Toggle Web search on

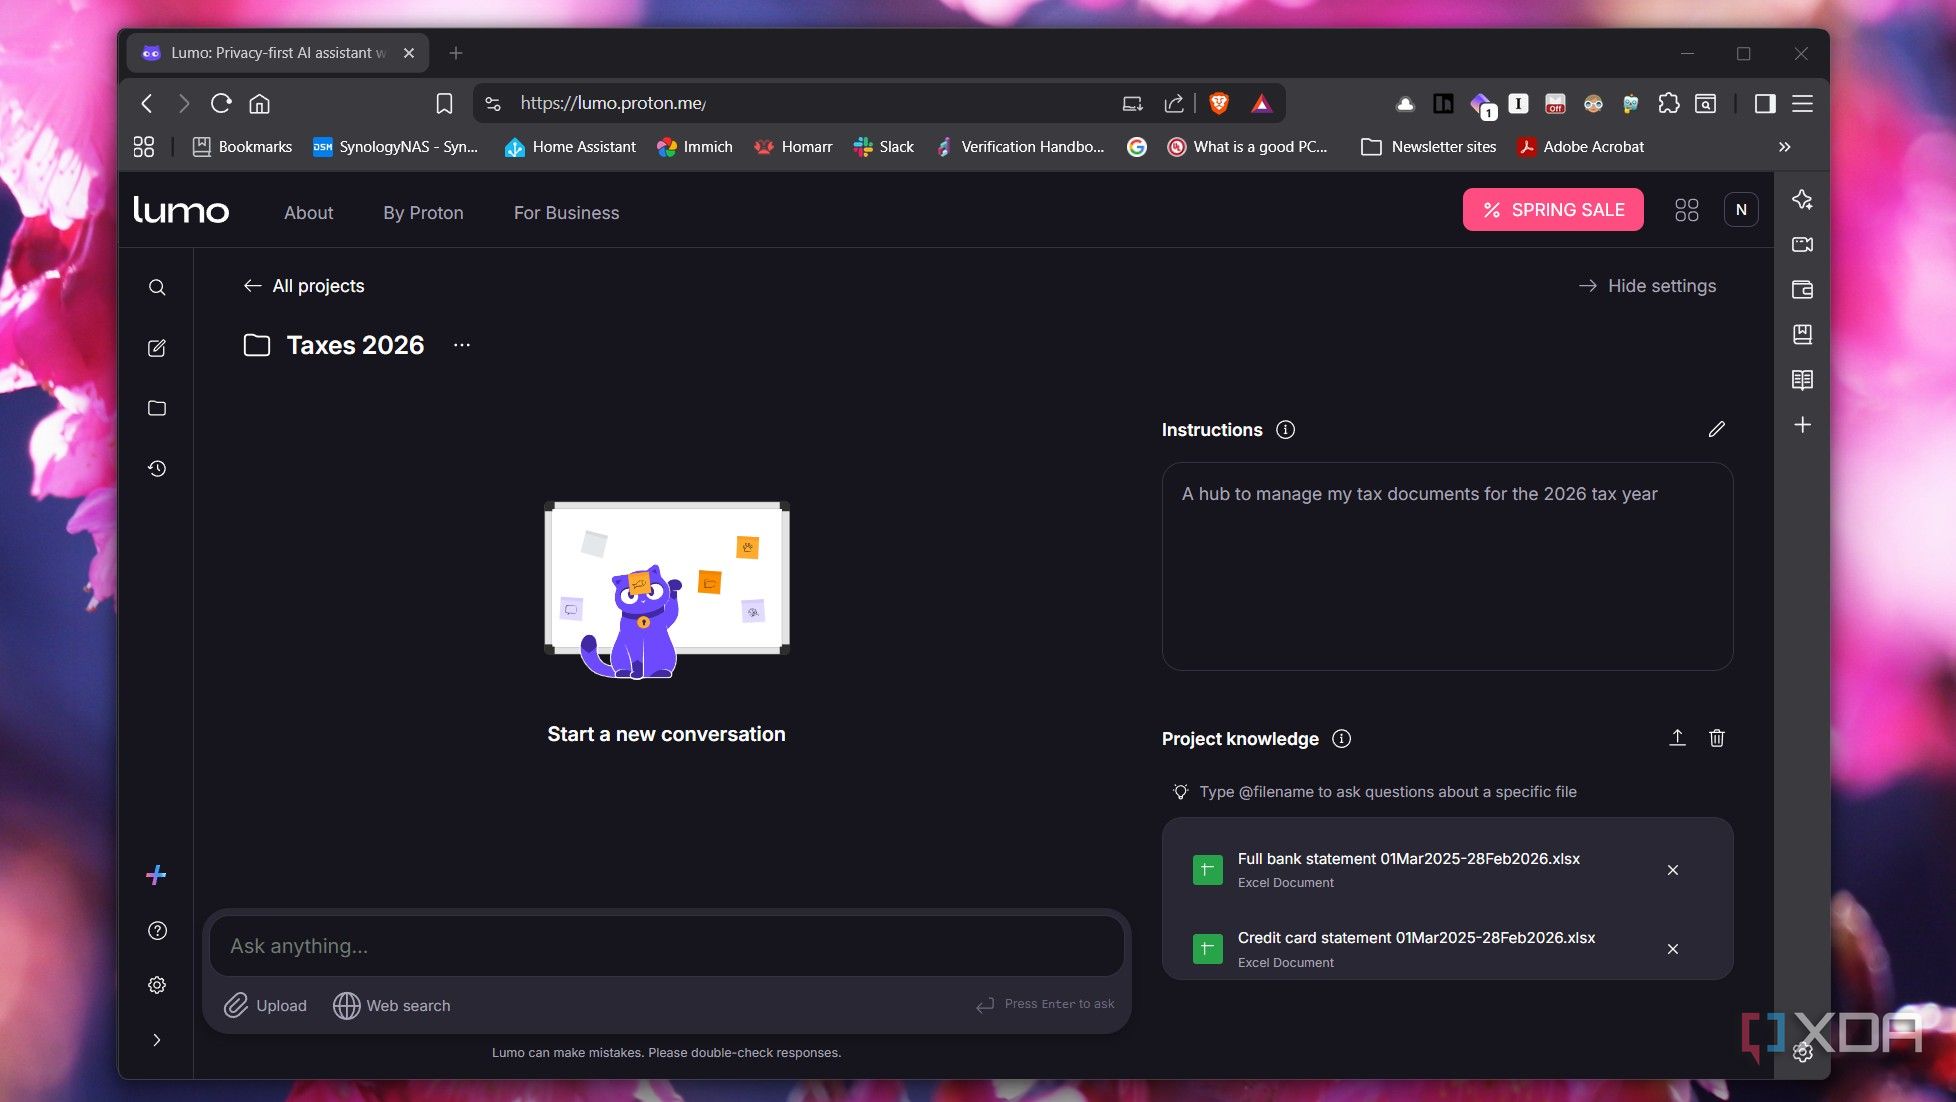[x=392, y=1006]
